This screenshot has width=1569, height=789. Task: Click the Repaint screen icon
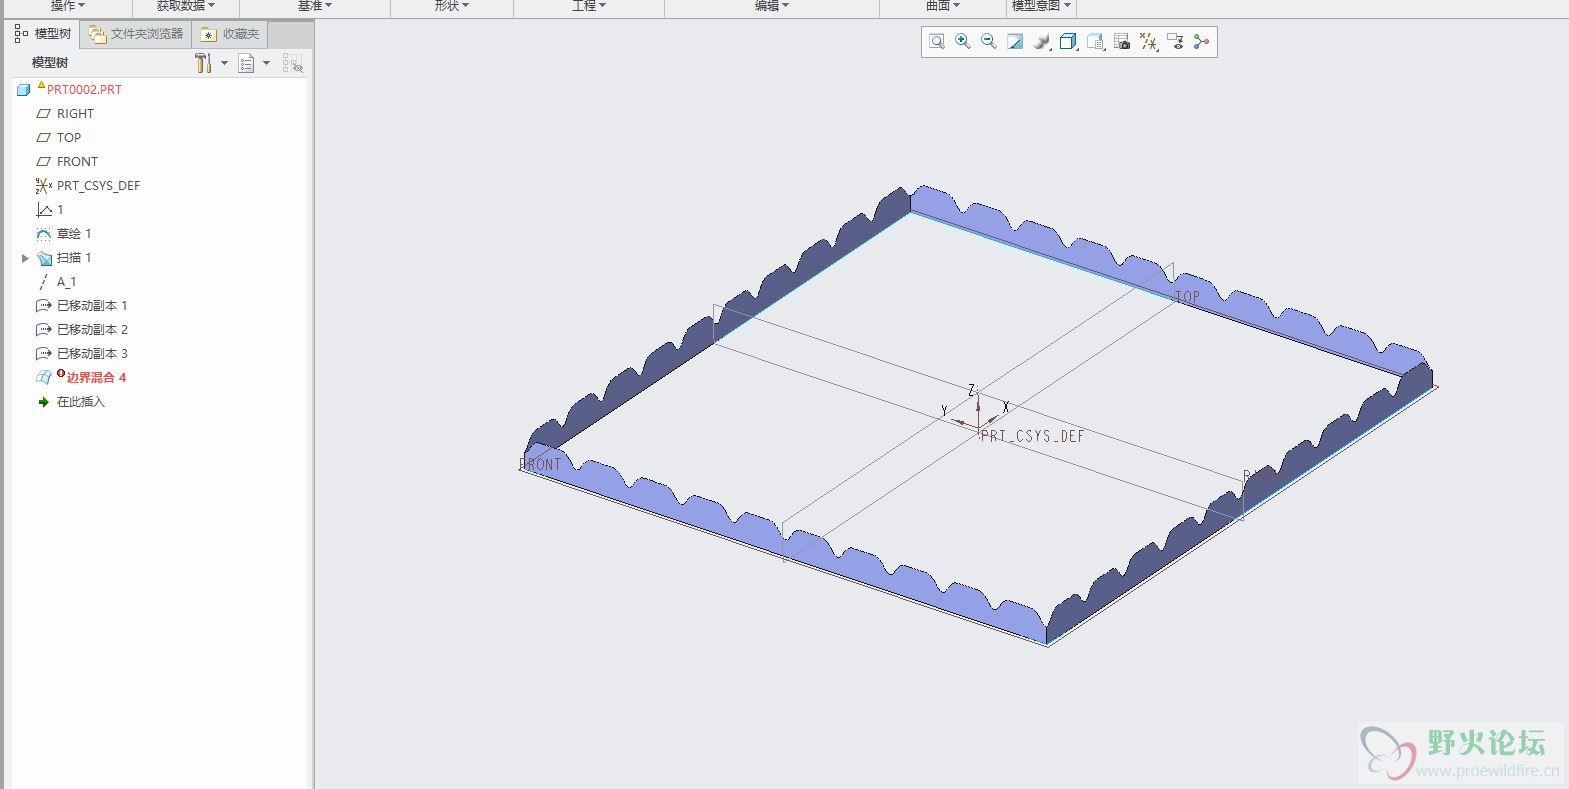1015,41
